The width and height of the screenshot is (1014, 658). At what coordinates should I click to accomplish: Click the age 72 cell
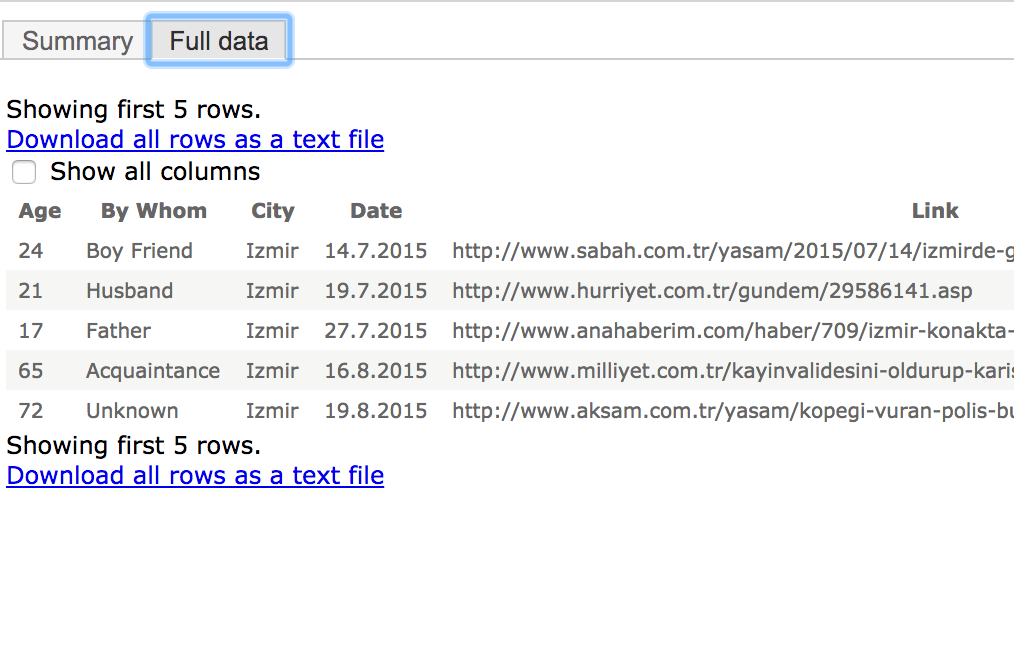[x=30, y=411]
